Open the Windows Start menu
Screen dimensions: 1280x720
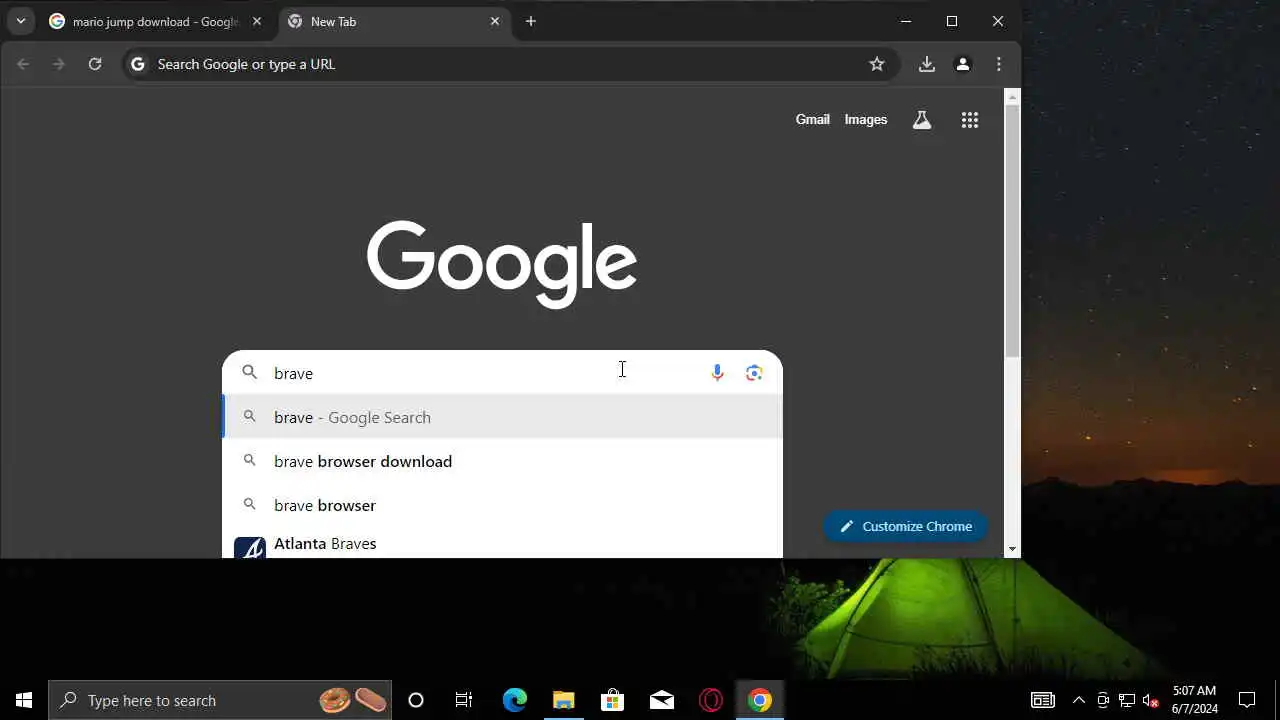[x=24, y=700]
